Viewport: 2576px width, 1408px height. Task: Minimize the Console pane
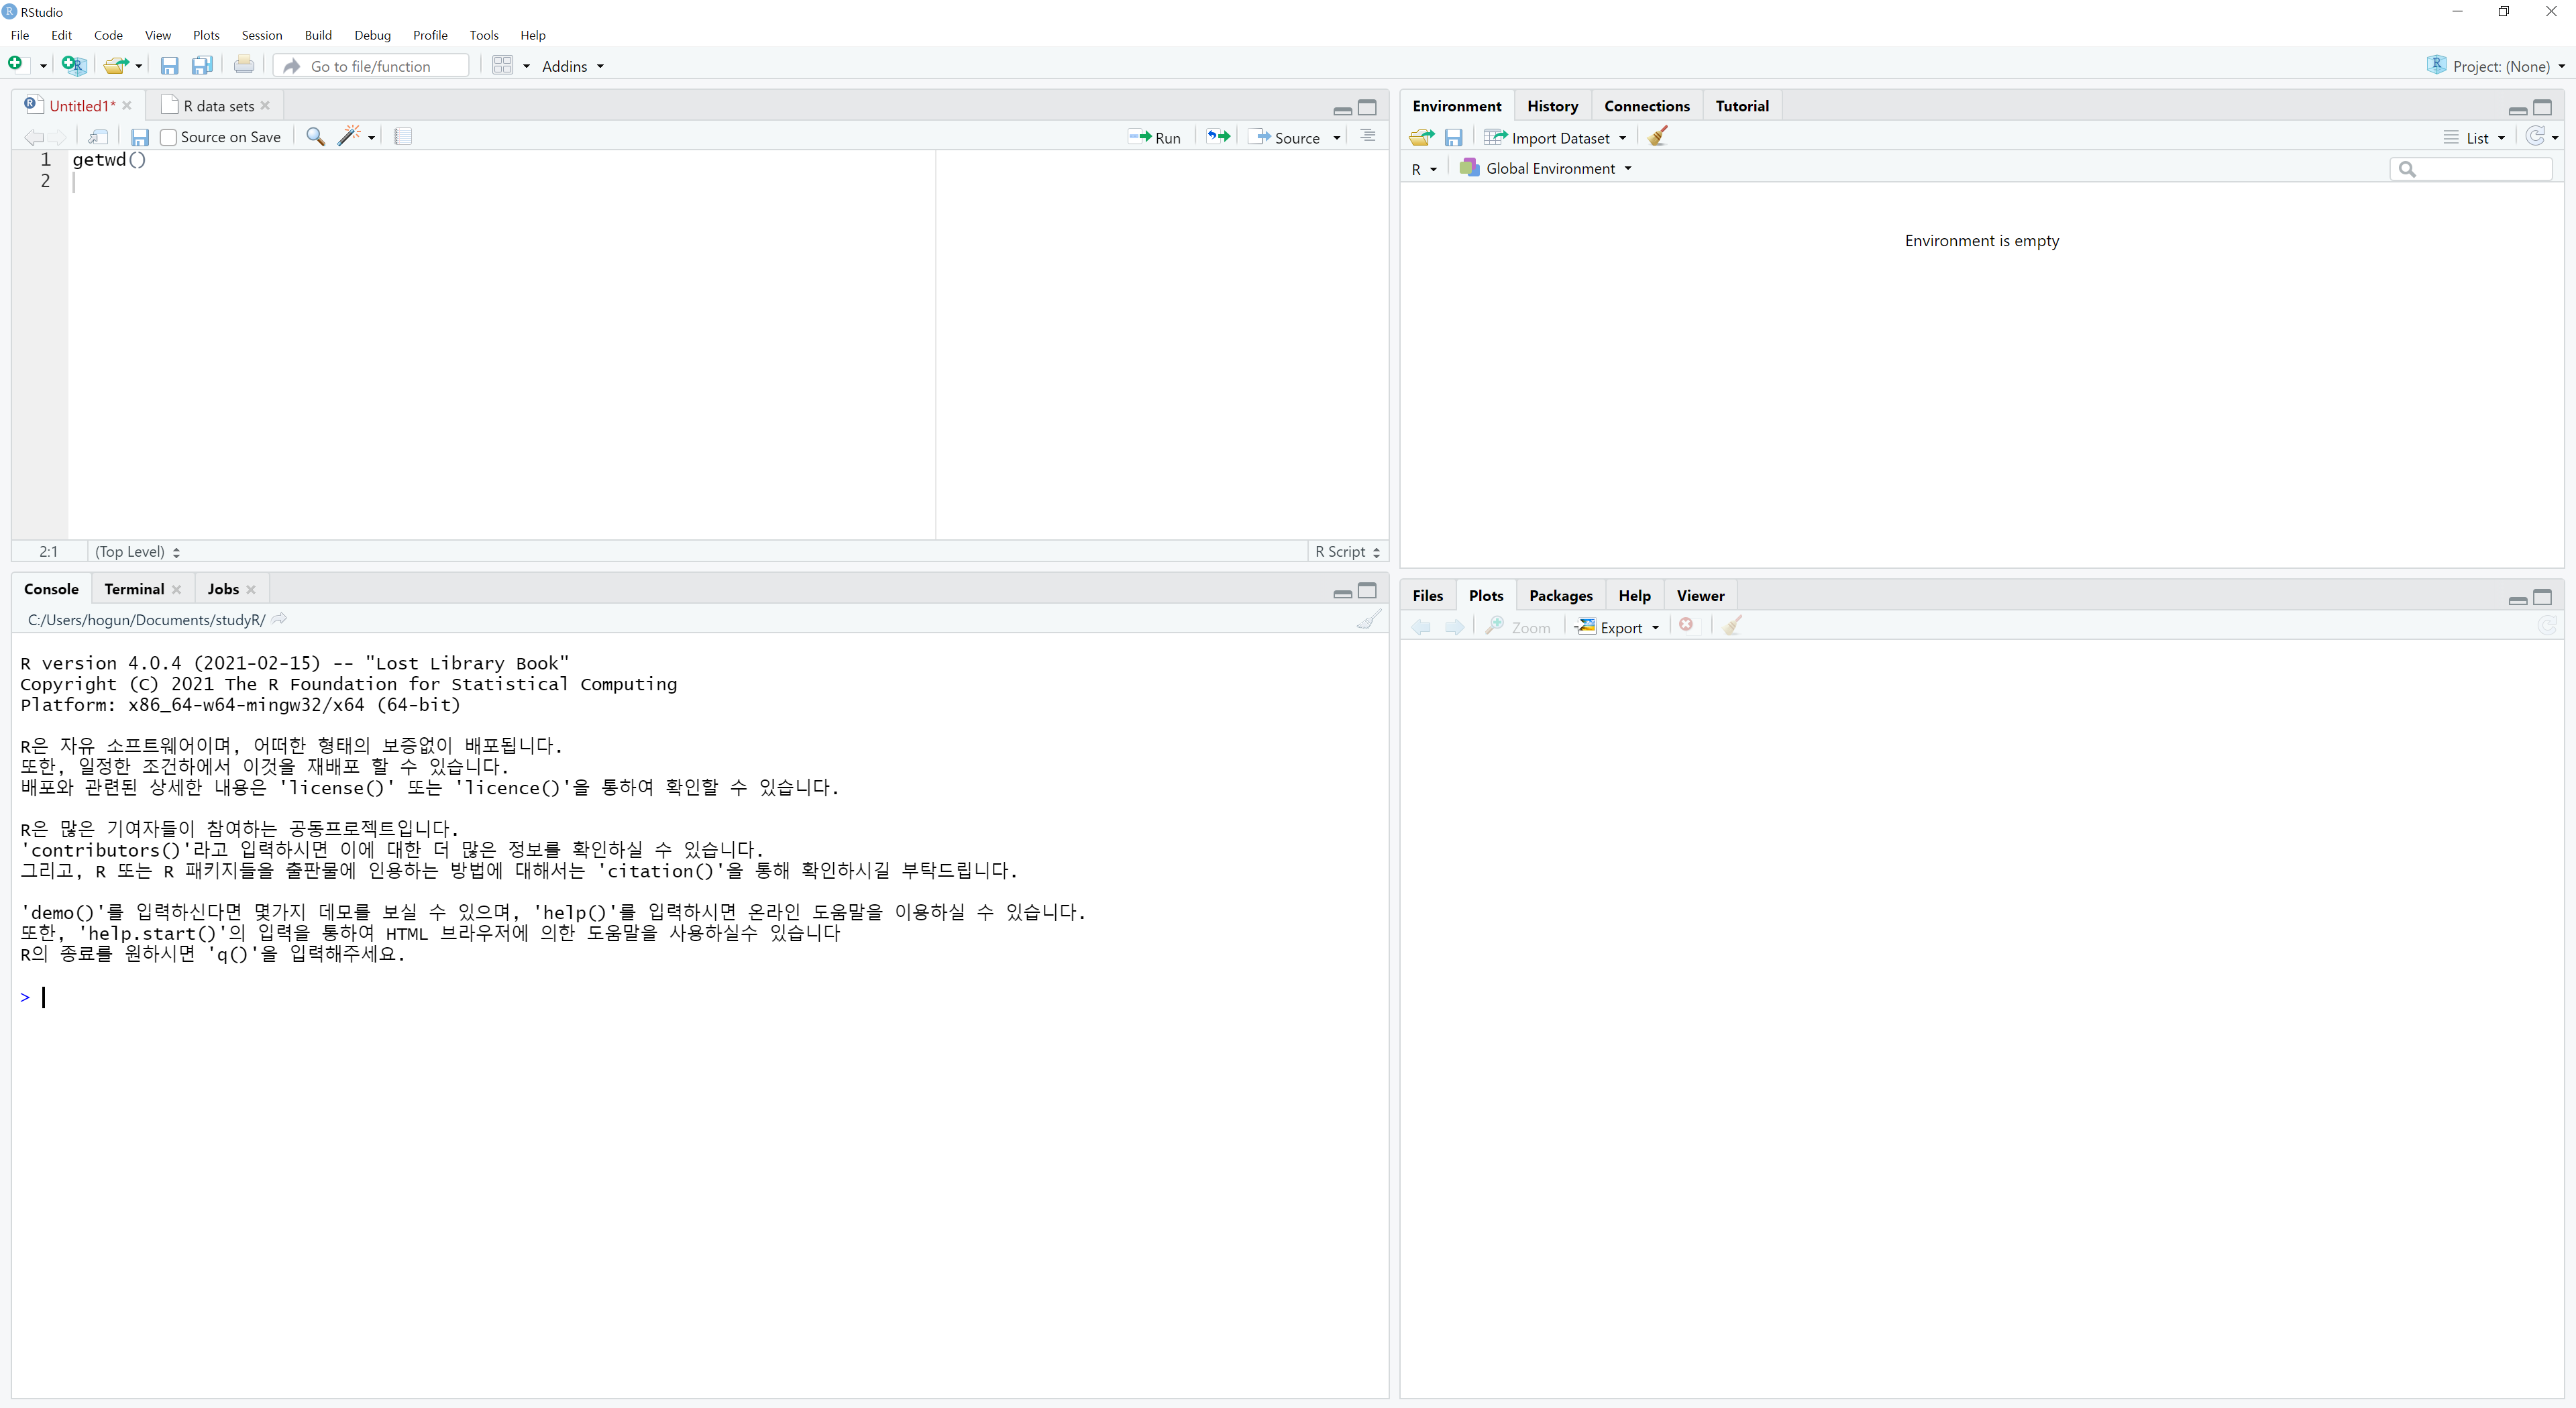(x=1342, y=592)
